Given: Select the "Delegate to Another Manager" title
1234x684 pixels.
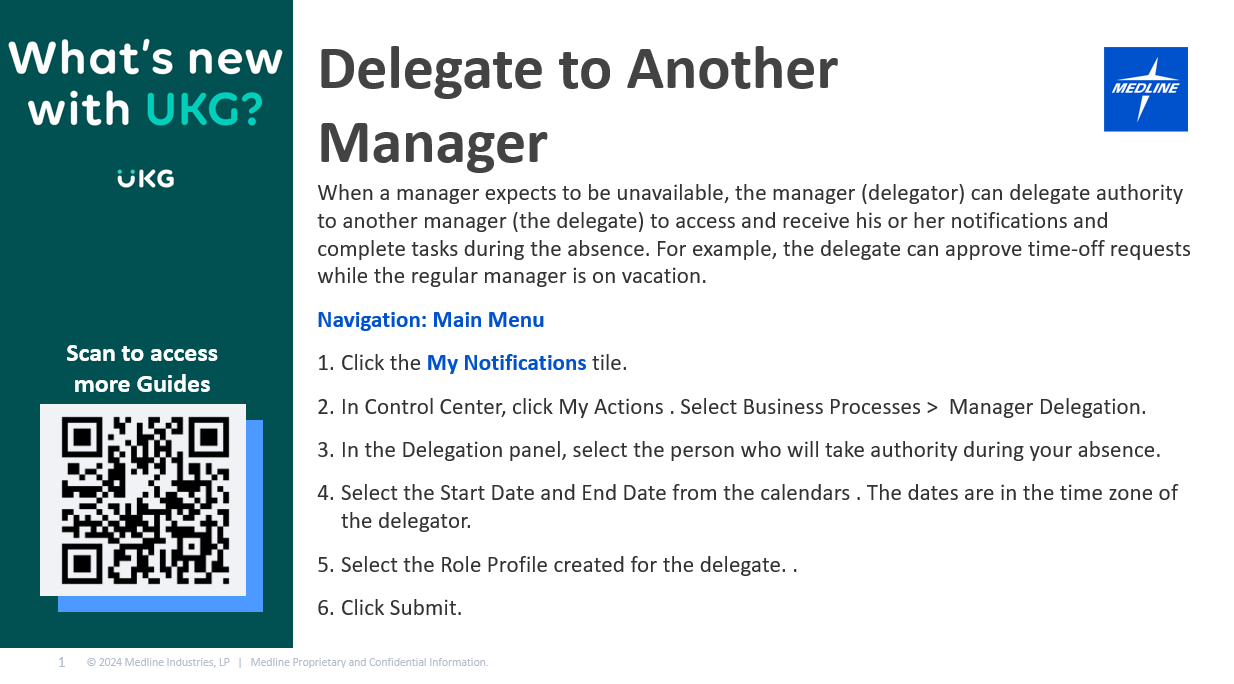Looking at the screenshot, I should click(x=577, y=106).
